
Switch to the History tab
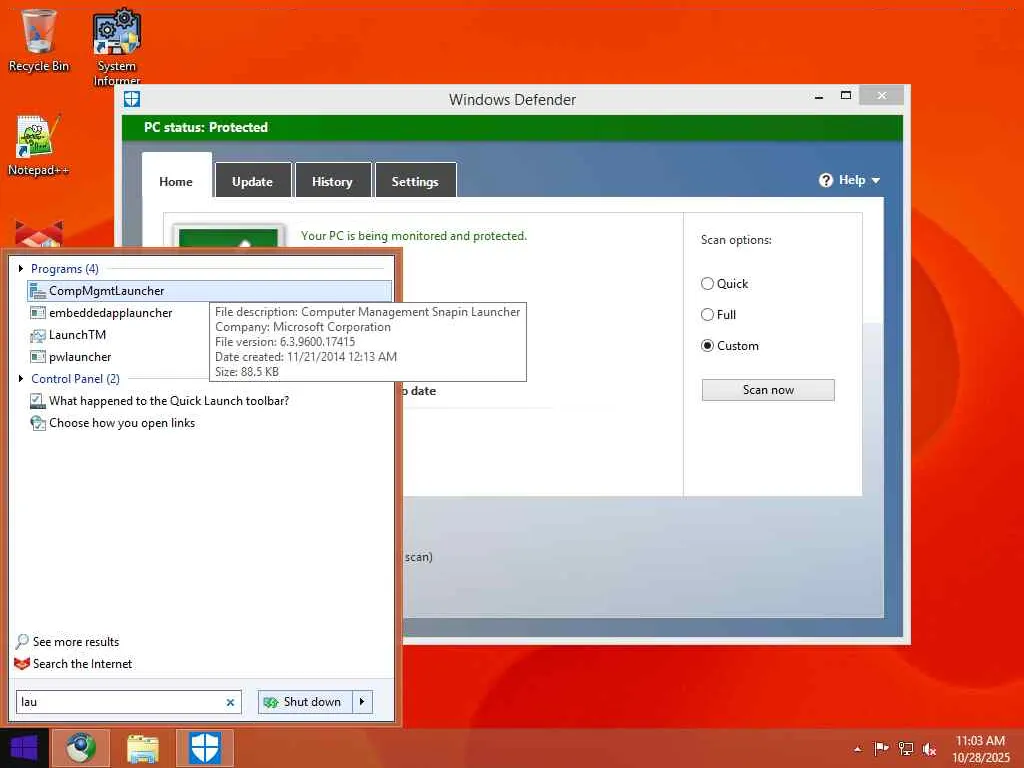(x=332, y=182)
